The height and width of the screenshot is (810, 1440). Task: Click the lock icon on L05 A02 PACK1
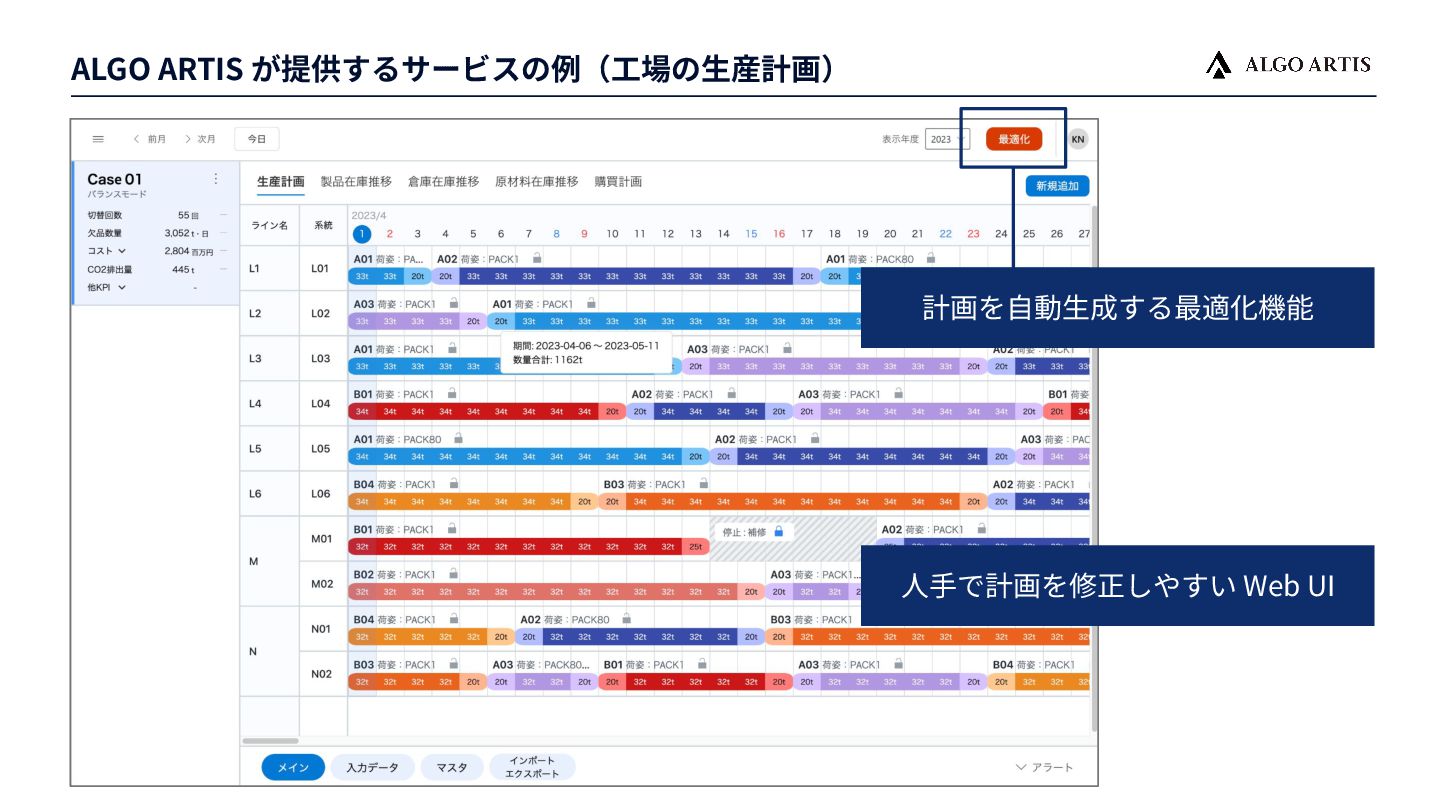tap(815, 438)
